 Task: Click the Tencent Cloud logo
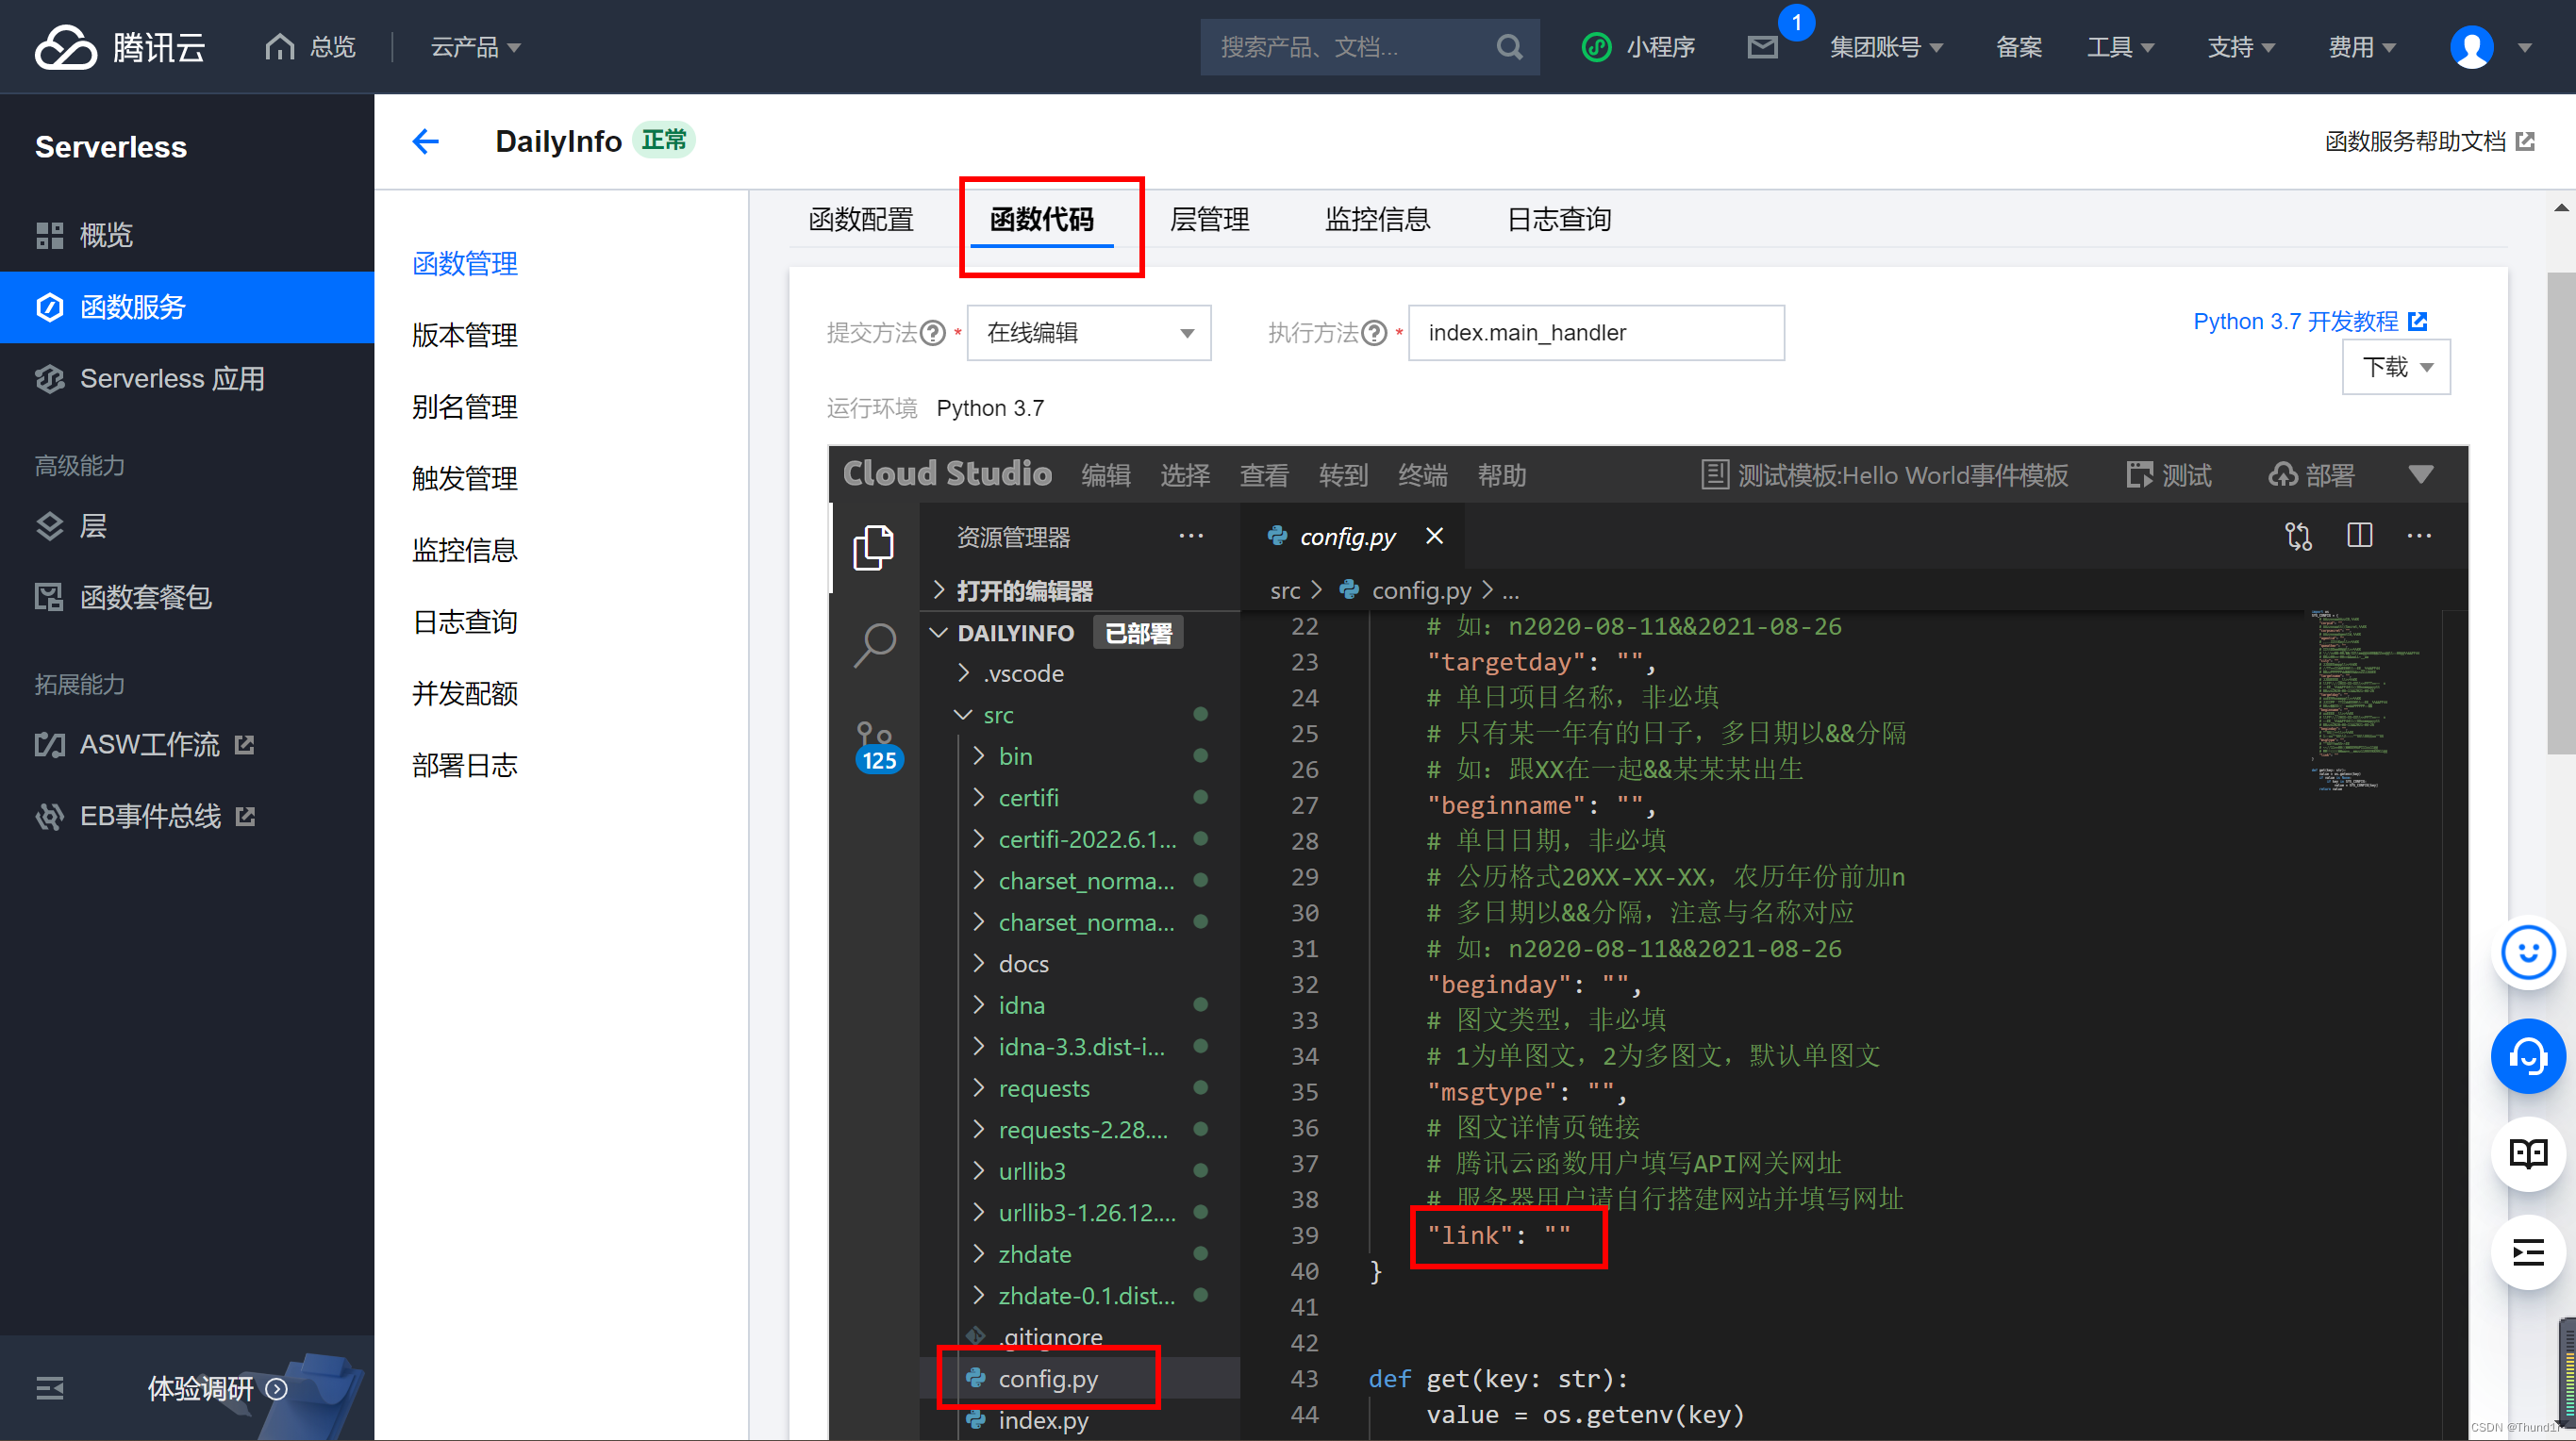[x=119, y=47]
